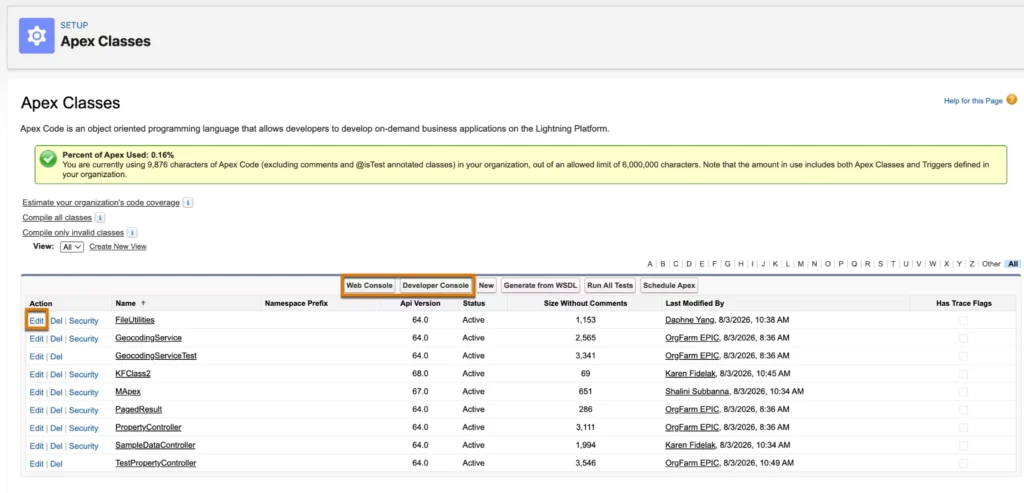Click info icon beside Compile only invalid classes
The height and width of the screenshot is (493, 1024).
click(x=132, y=233)
